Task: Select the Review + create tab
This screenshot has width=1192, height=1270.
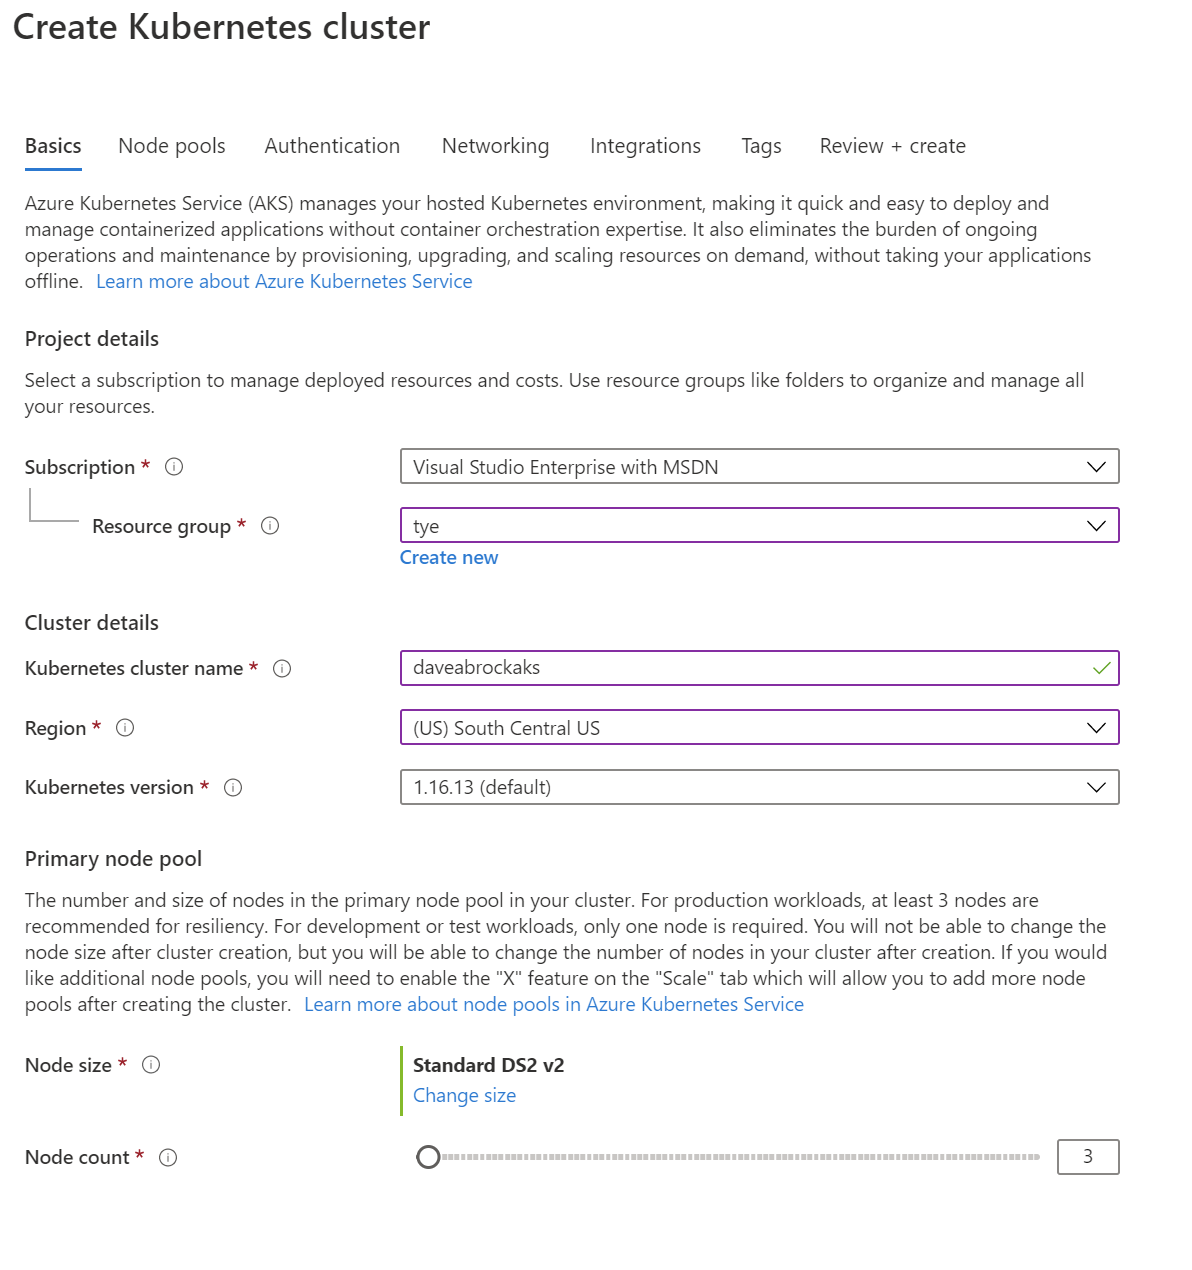Action: point(891,146)
